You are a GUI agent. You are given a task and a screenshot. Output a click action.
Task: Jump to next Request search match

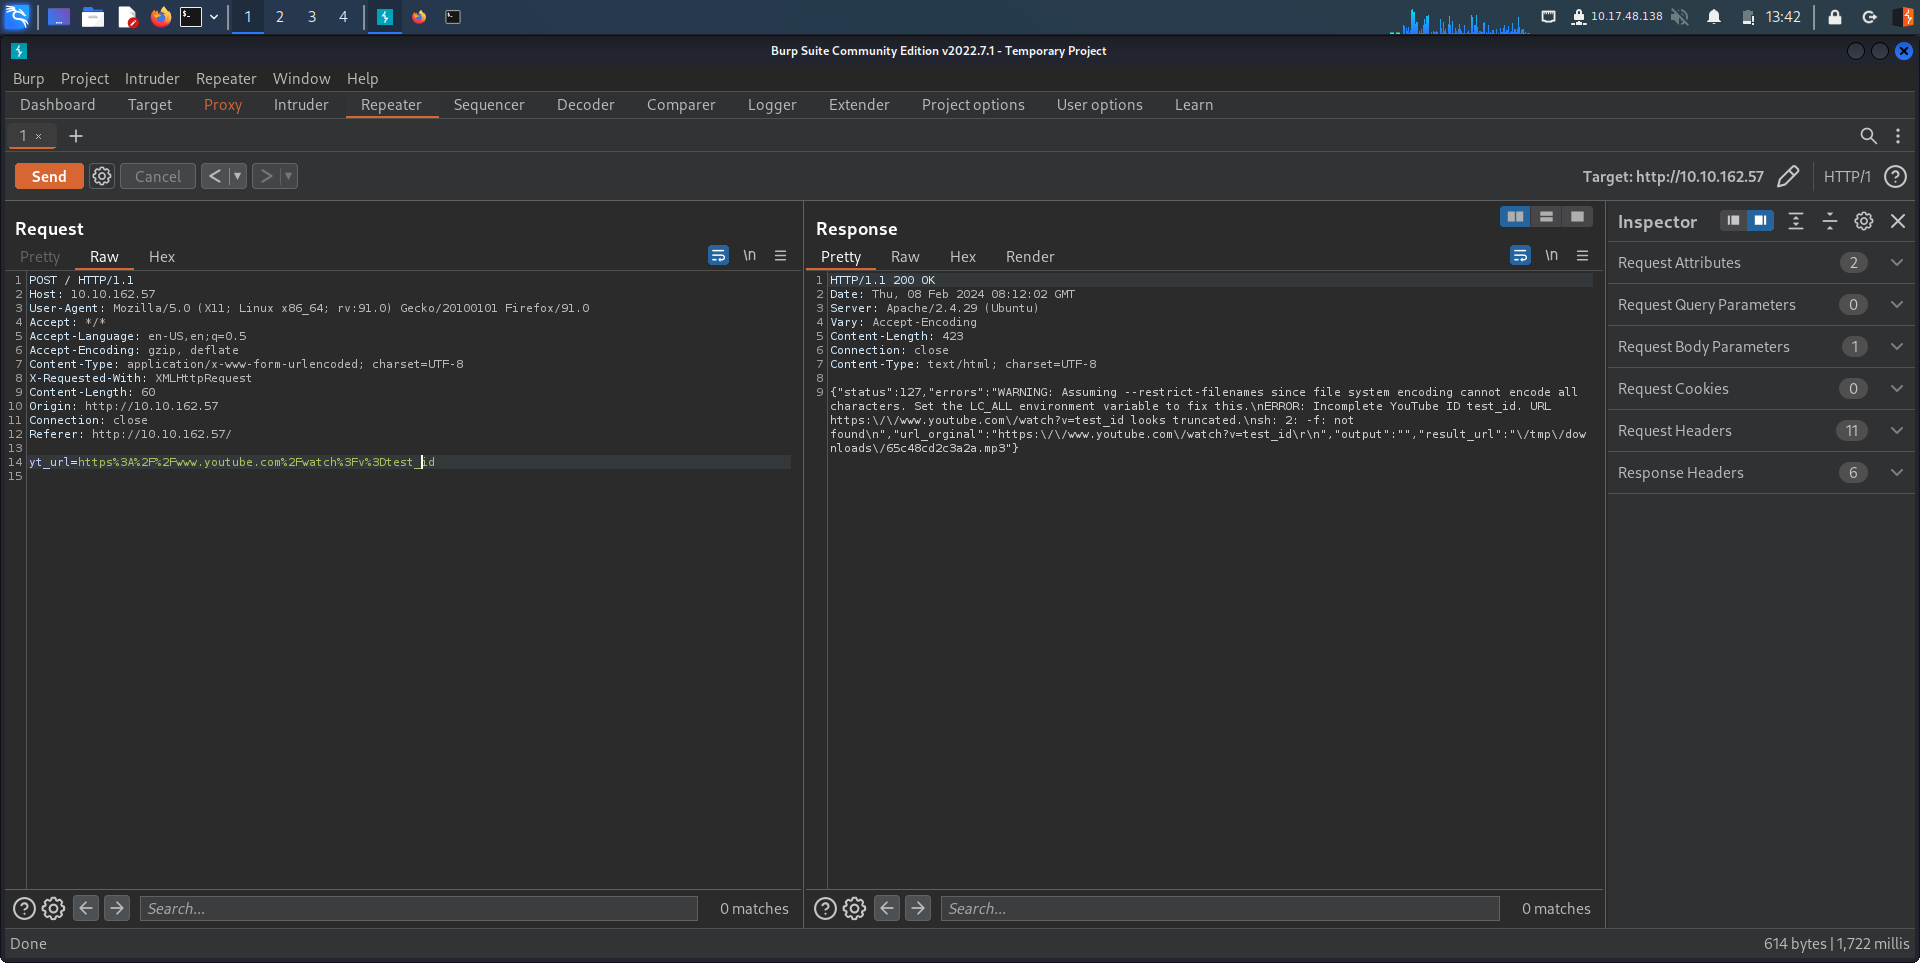click(x=117, y=908)
